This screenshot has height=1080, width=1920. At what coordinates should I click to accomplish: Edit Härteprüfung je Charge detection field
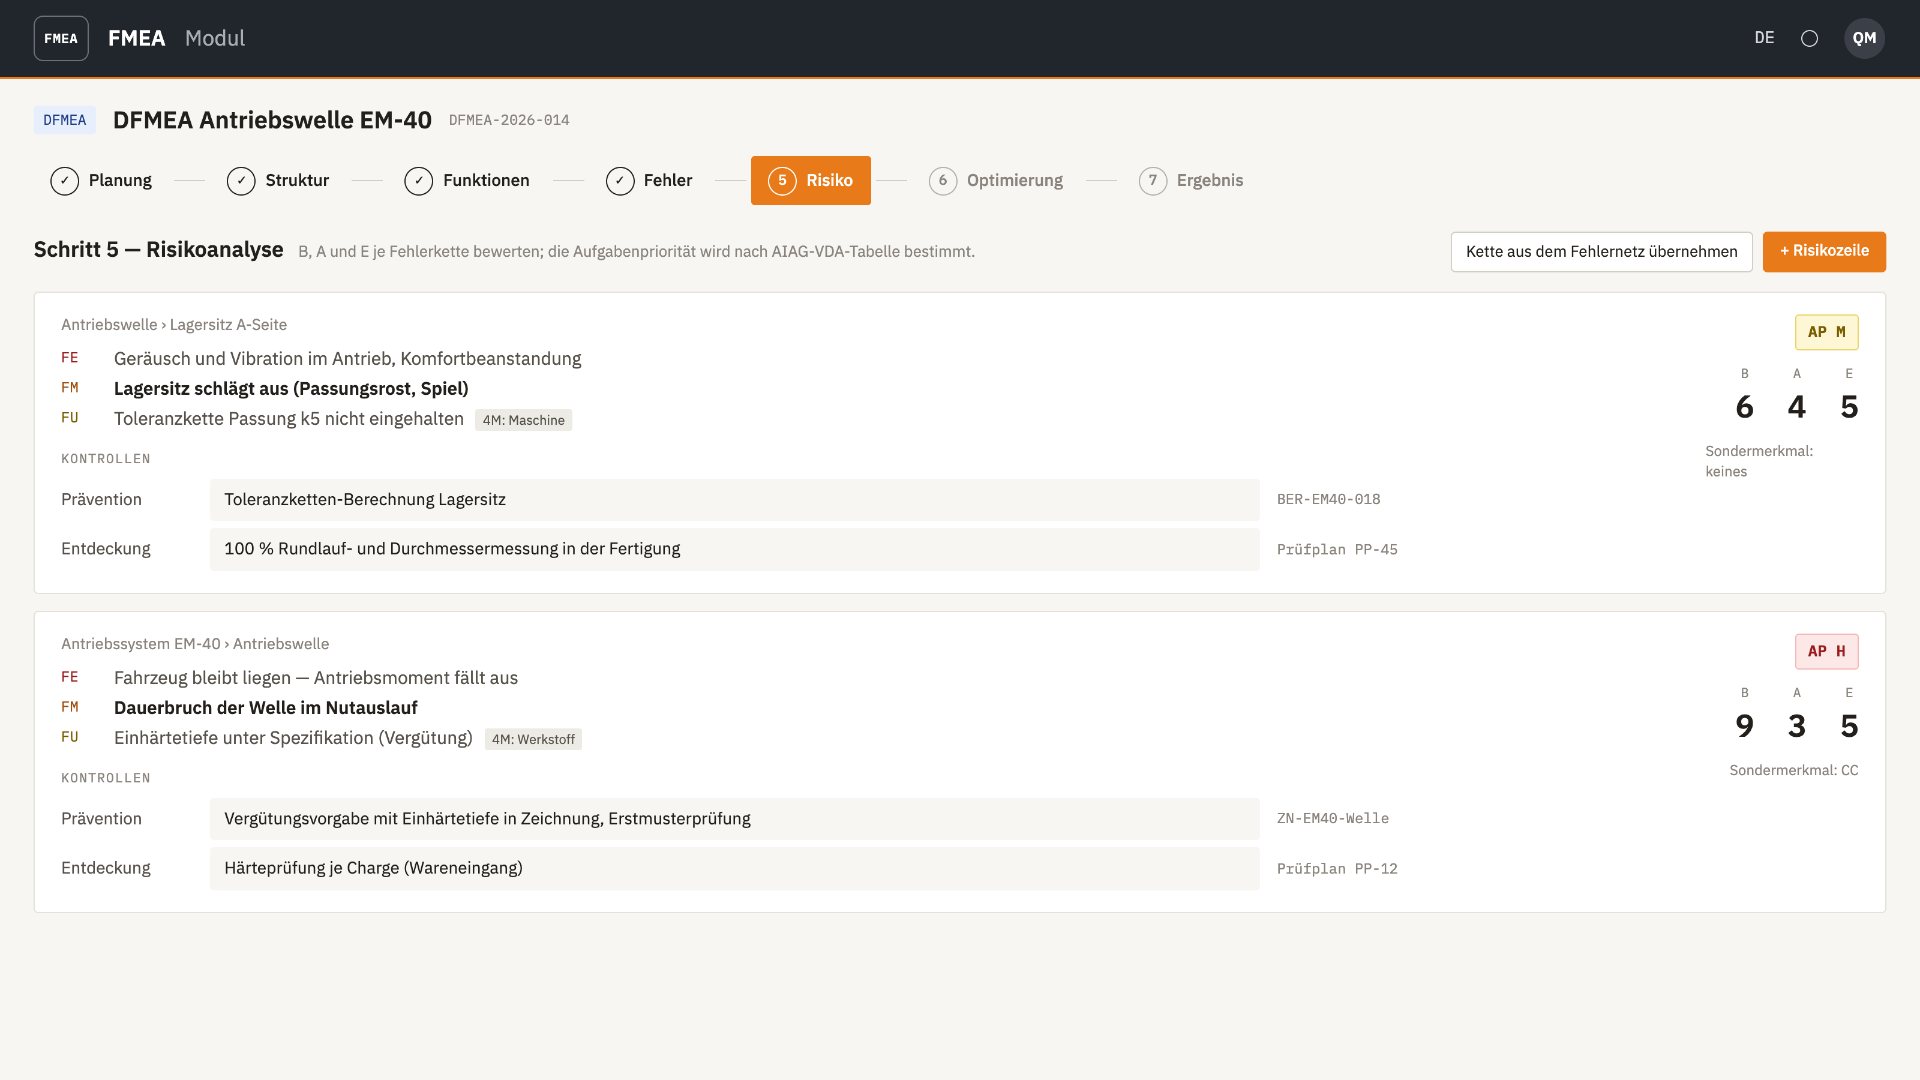click(x=735, y=868)
